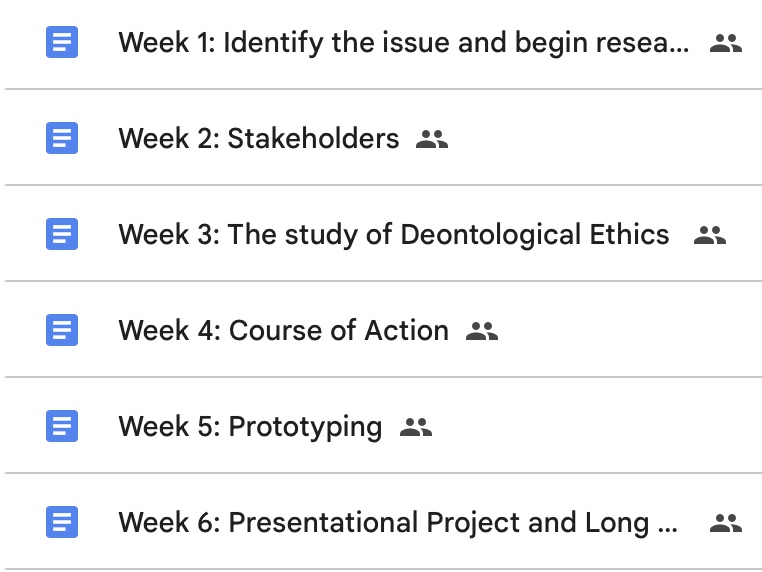Click the shared people icon after Deontological Ethics
This screenshot has height=572, width=762.
tap(709, 235)
